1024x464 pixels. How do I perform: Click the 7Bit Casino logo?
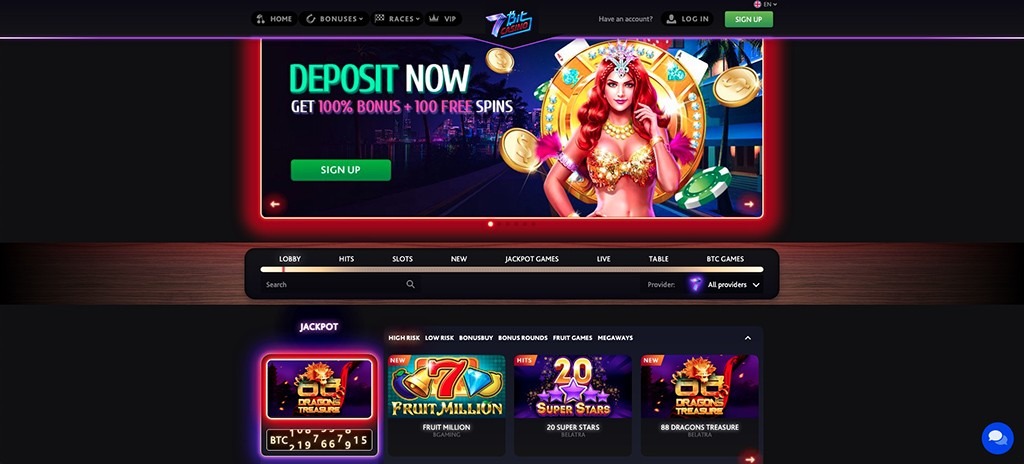[509, 24]
